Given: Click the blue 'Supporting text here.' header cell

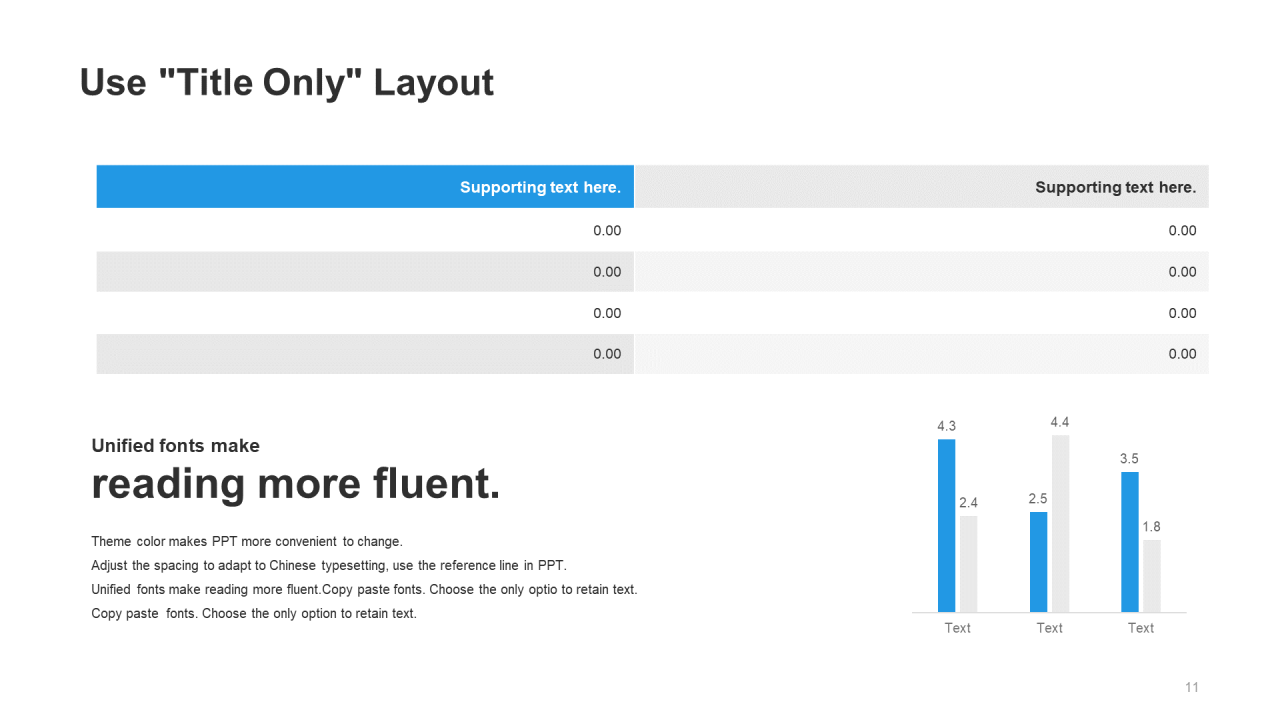Looking at the screenshot, I should 365,187.
